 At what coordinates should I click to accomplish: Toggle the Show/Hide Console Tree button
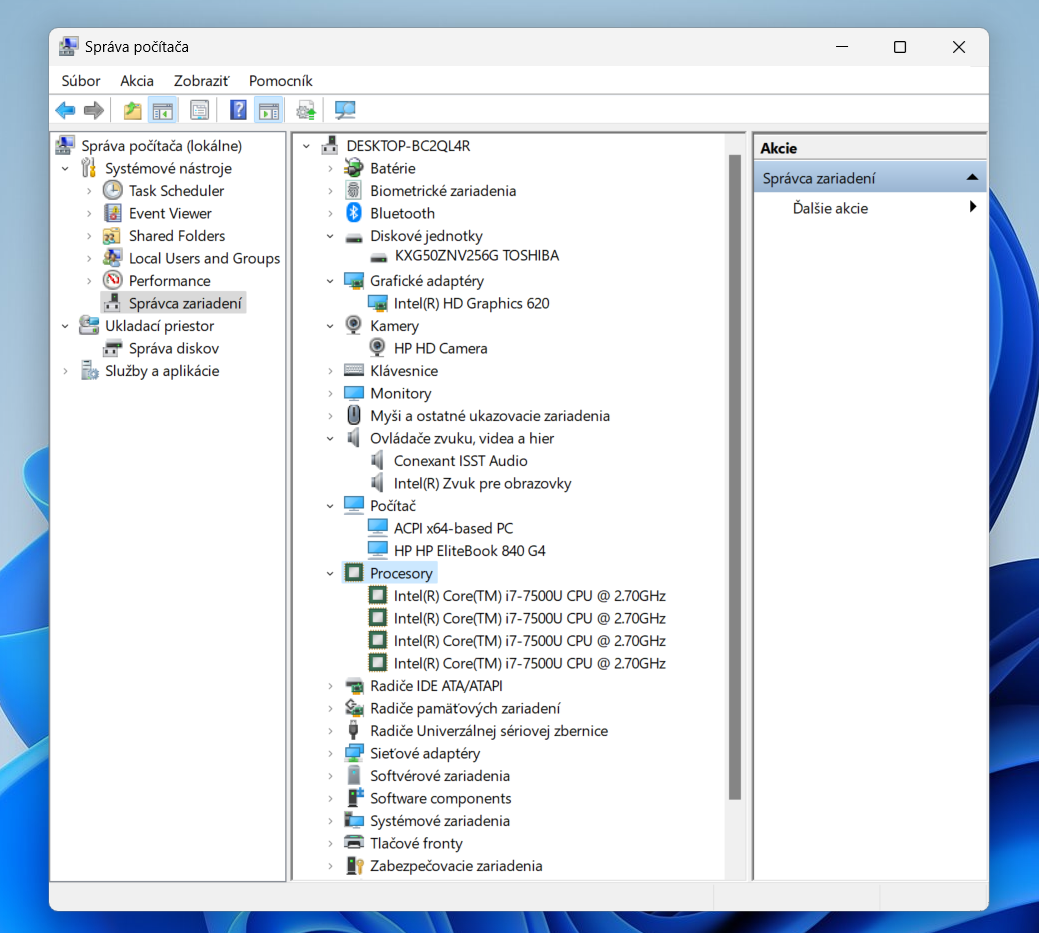(x=162, y=110)
